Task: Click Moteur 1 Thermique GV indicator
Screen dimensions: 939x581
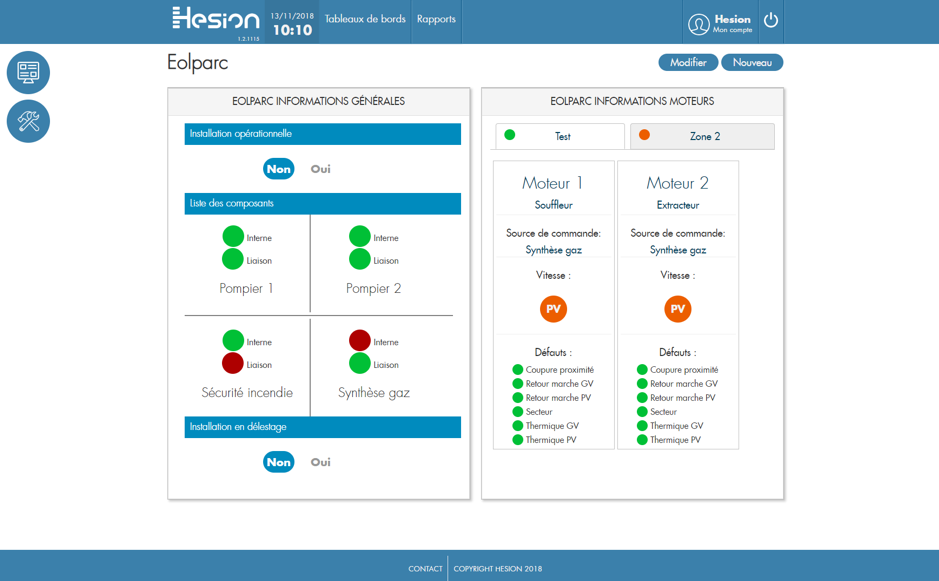Action: 518,426
